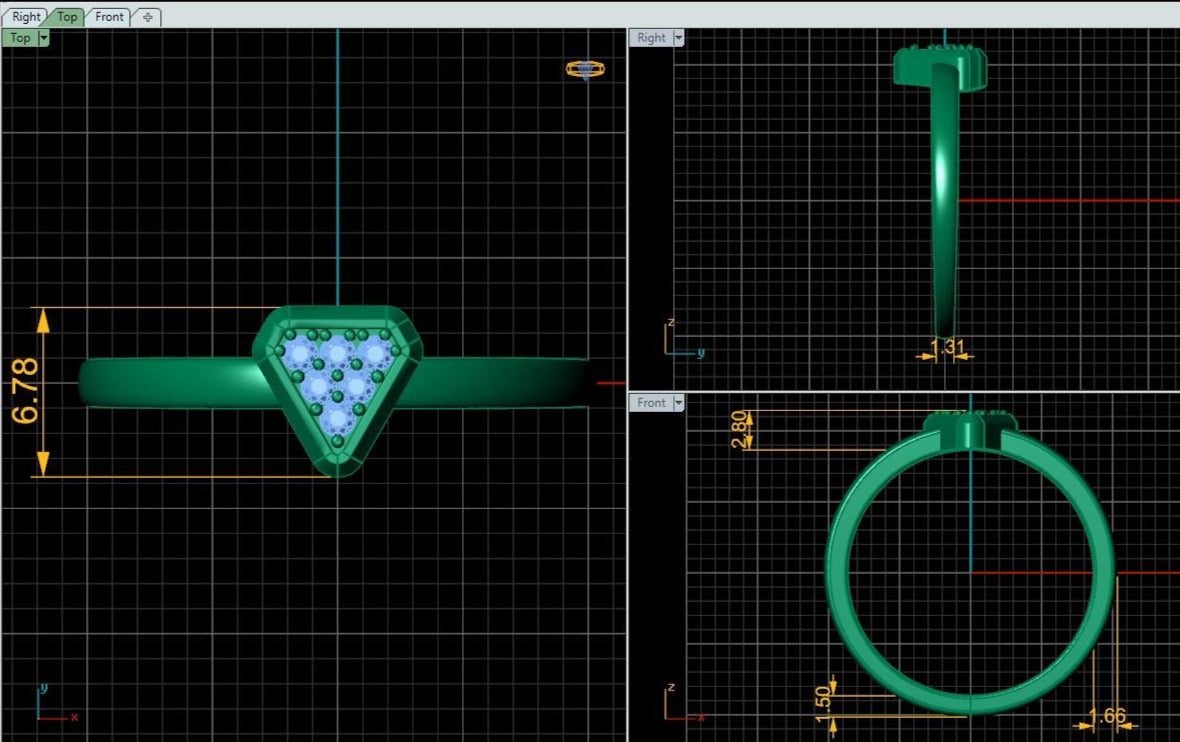This screenshot has height=742, width=1180.
Task: Pick the 2.80 height dimension text
Action: click(739, 430)
